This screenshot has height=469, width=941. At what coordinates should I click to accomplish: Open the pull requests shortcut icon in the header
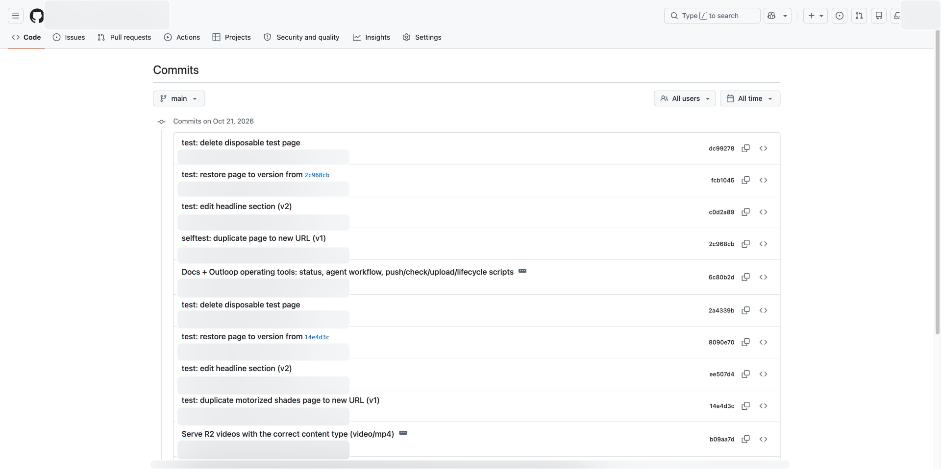tap(859, 16)
